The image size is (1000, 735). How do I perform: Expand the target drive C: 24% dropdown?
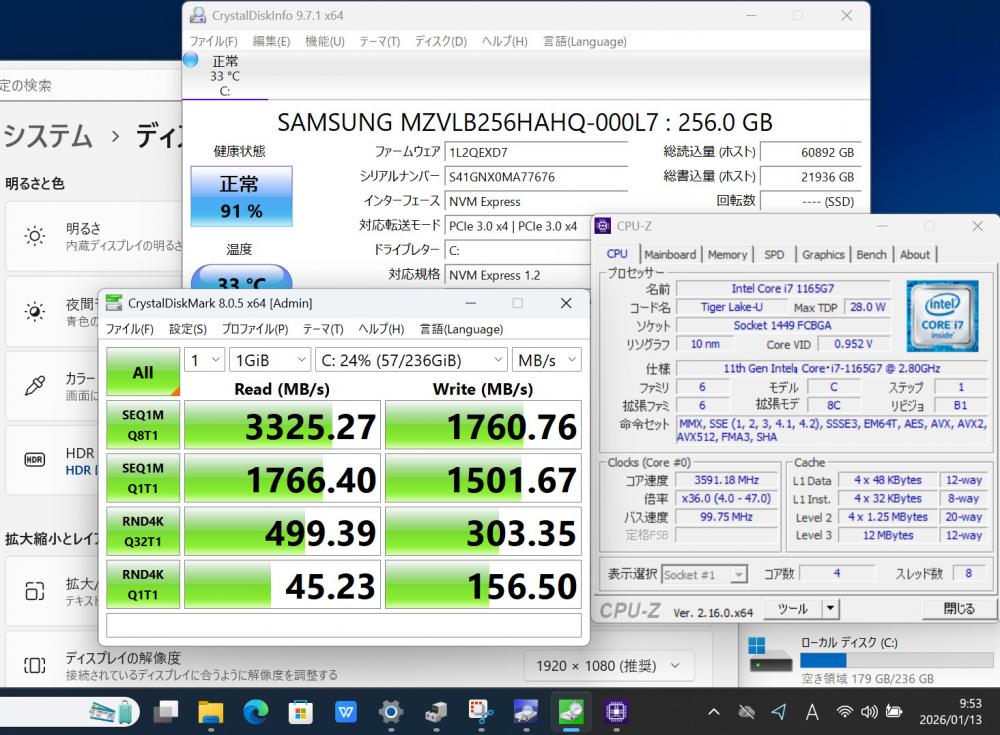tap(410, 360)
